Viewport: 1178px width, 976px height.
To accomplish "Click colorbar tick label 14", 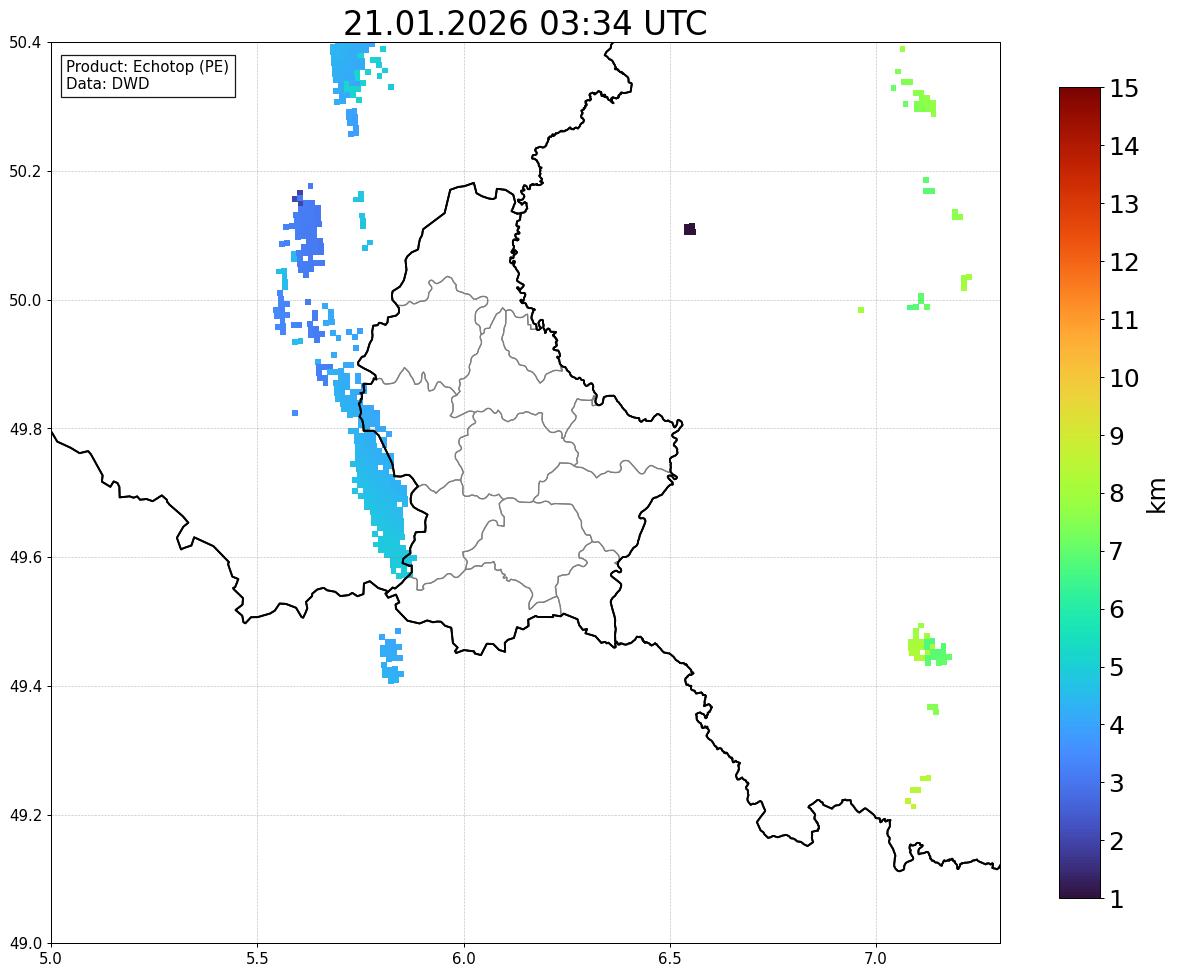I will tap(1124, 147).
